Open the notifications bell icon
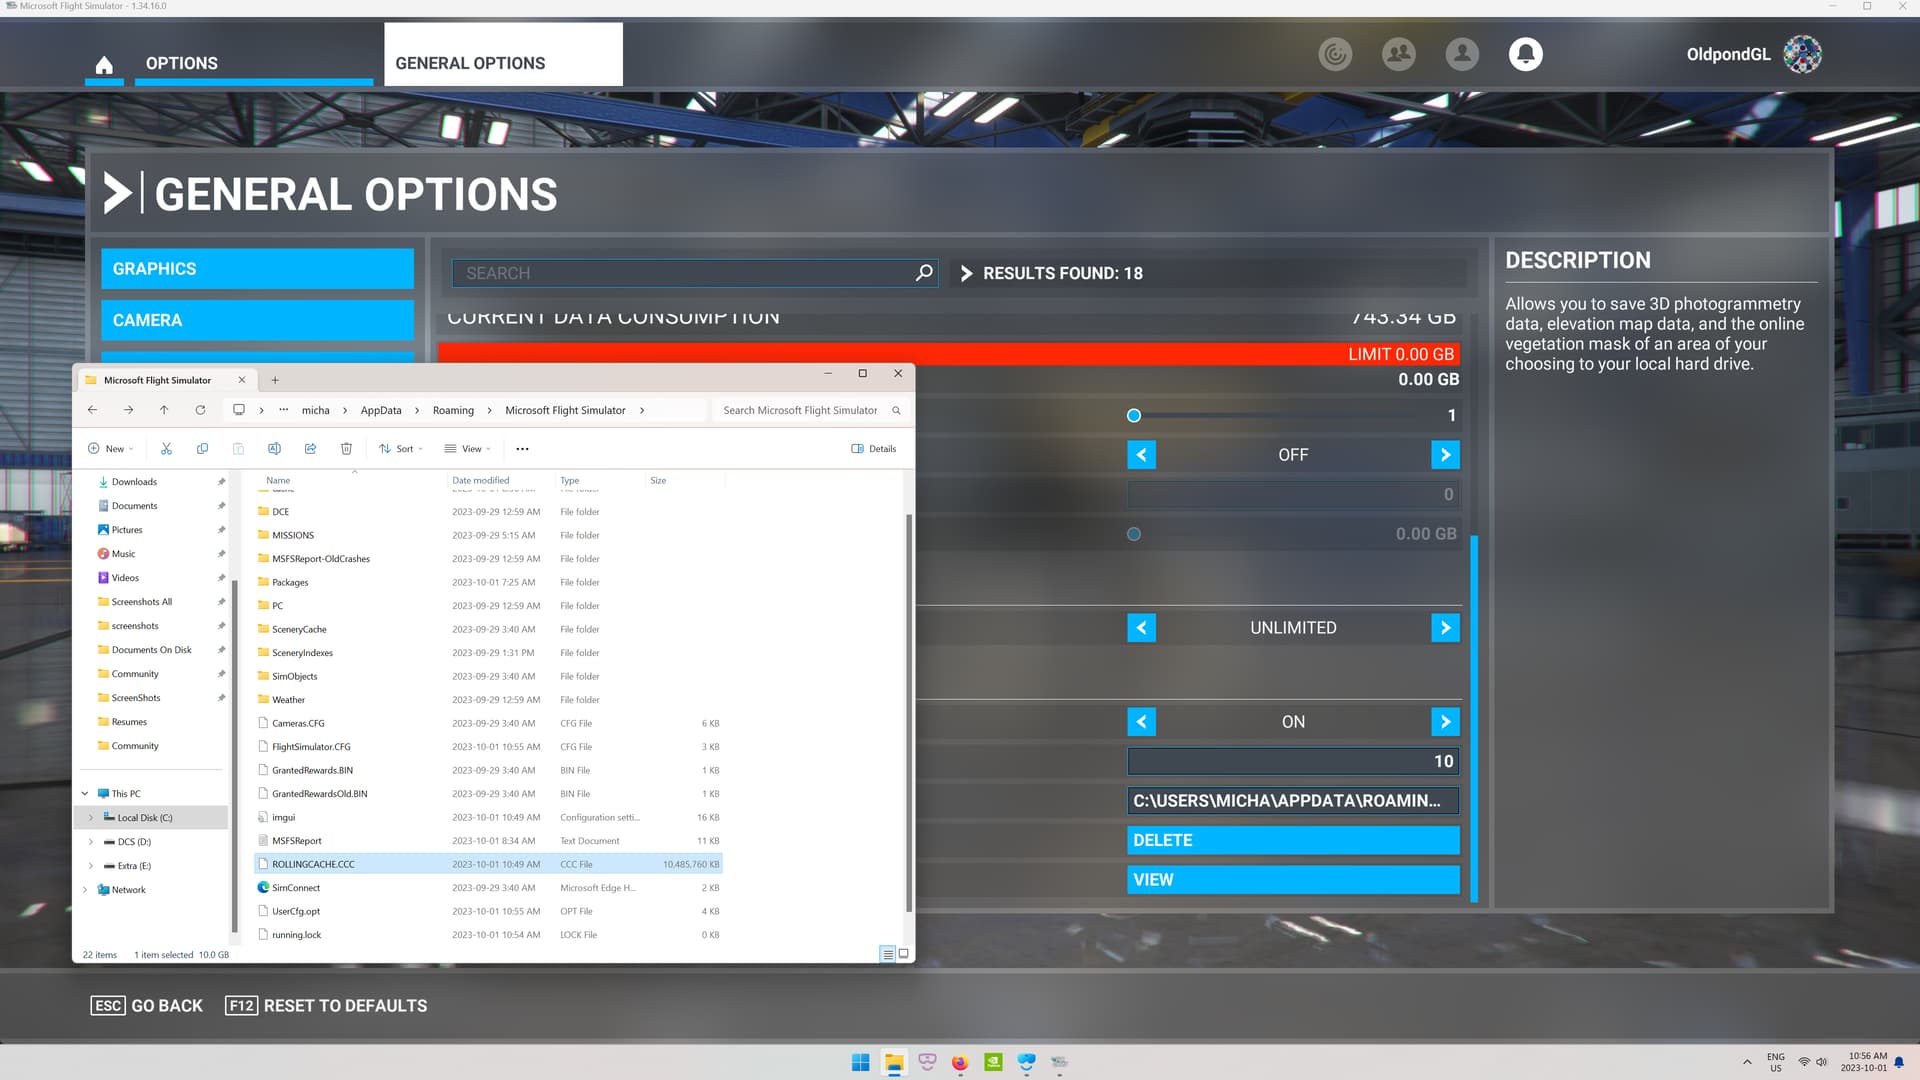This screenshot has width=1920, height=1080. [x=1525, y=54]
